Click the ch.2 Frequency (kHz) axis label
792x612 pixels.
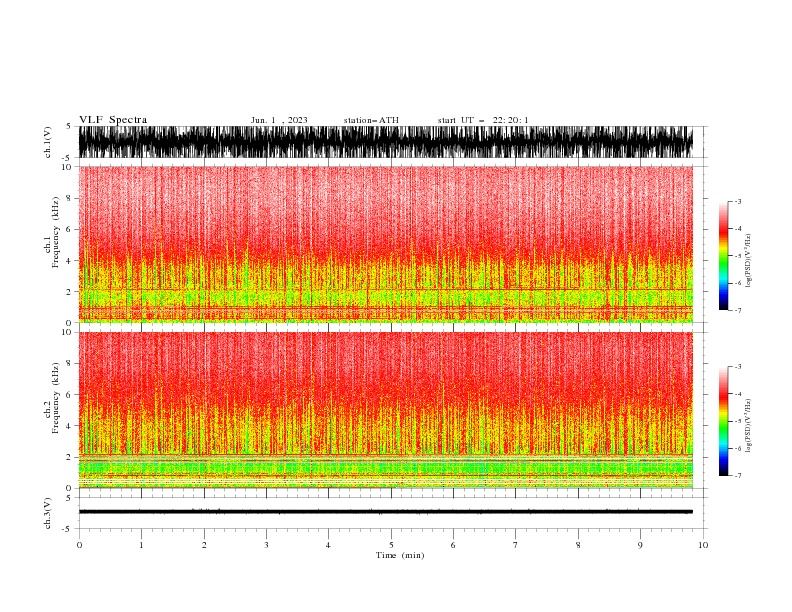click(x=52, y=398)
